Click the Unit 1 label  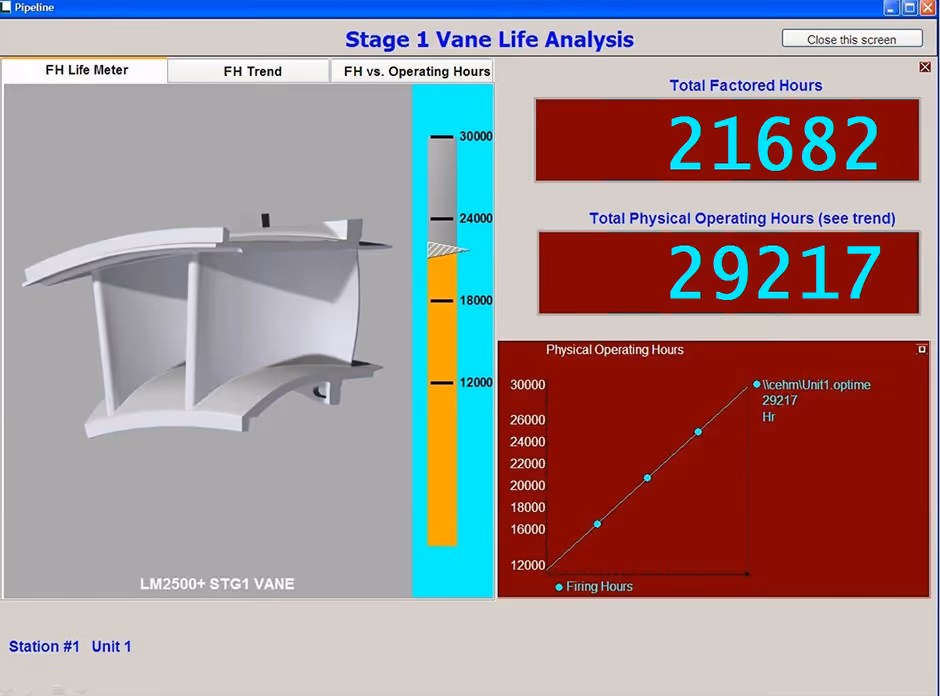pos(111,646)
